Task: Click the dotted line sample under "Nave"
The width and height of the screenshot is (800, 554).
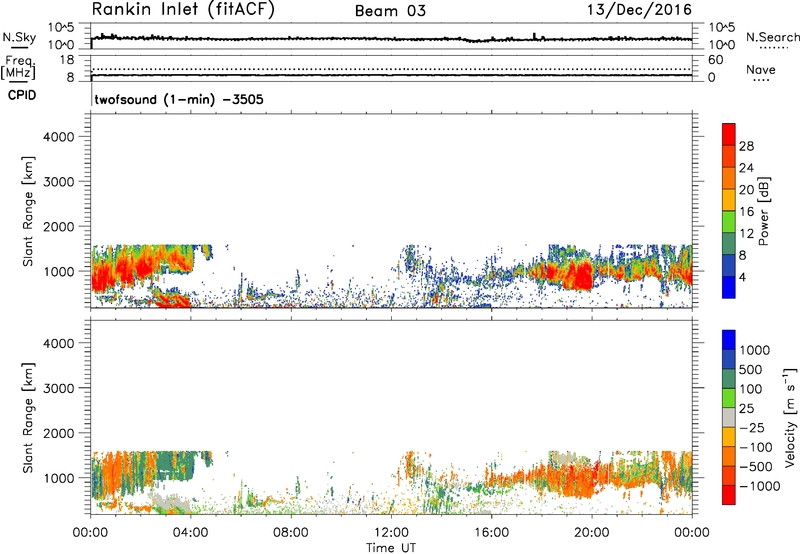Action: click(761, 81)
